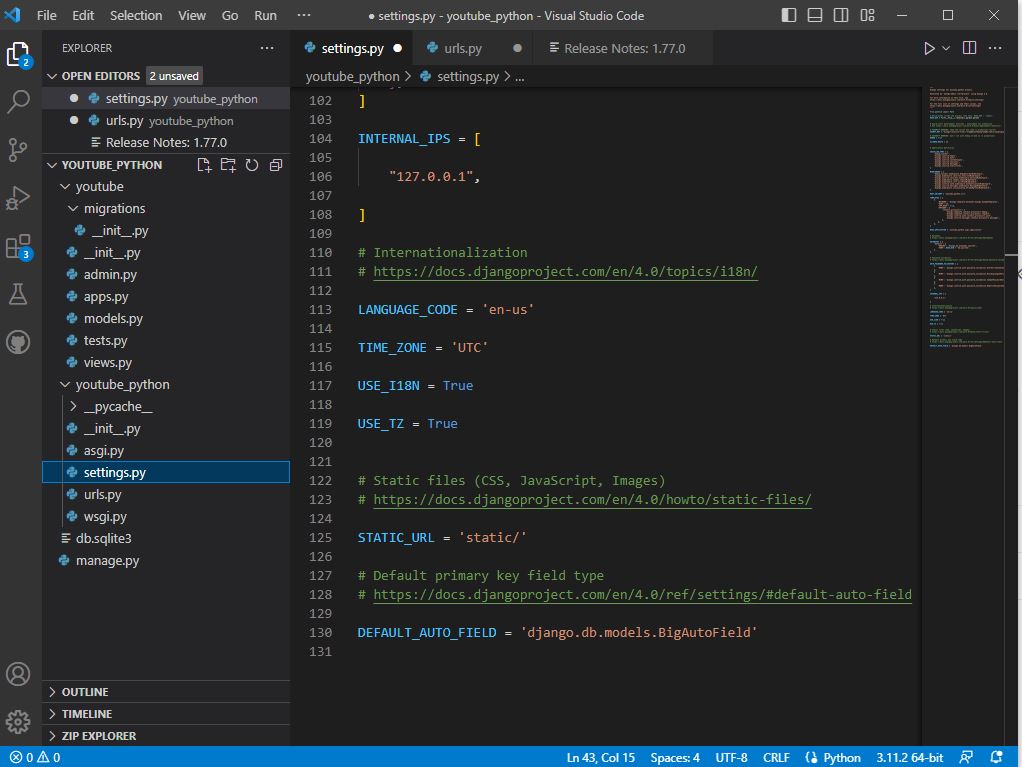This screenshot has width=1022, height=767.
Task: Click Ln 43, Col 15 in status bar
Action: pyautogui.click(x=600, y=757)
